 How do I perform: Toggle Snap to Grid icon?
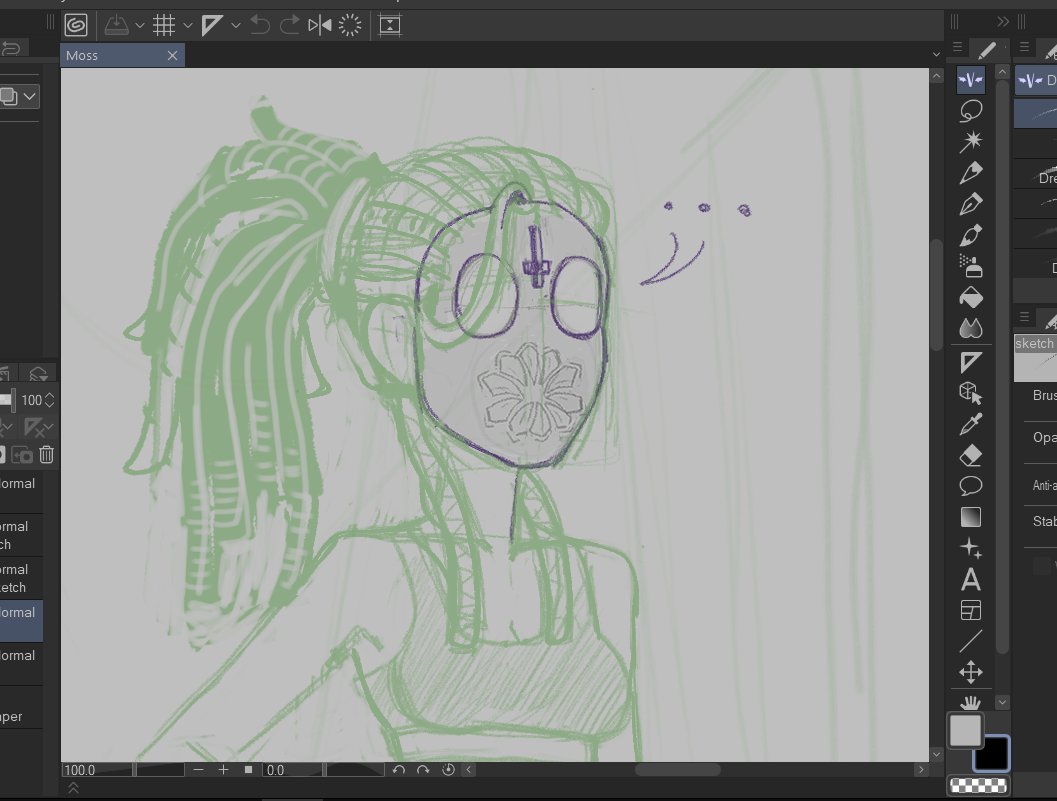coord(164,26)
